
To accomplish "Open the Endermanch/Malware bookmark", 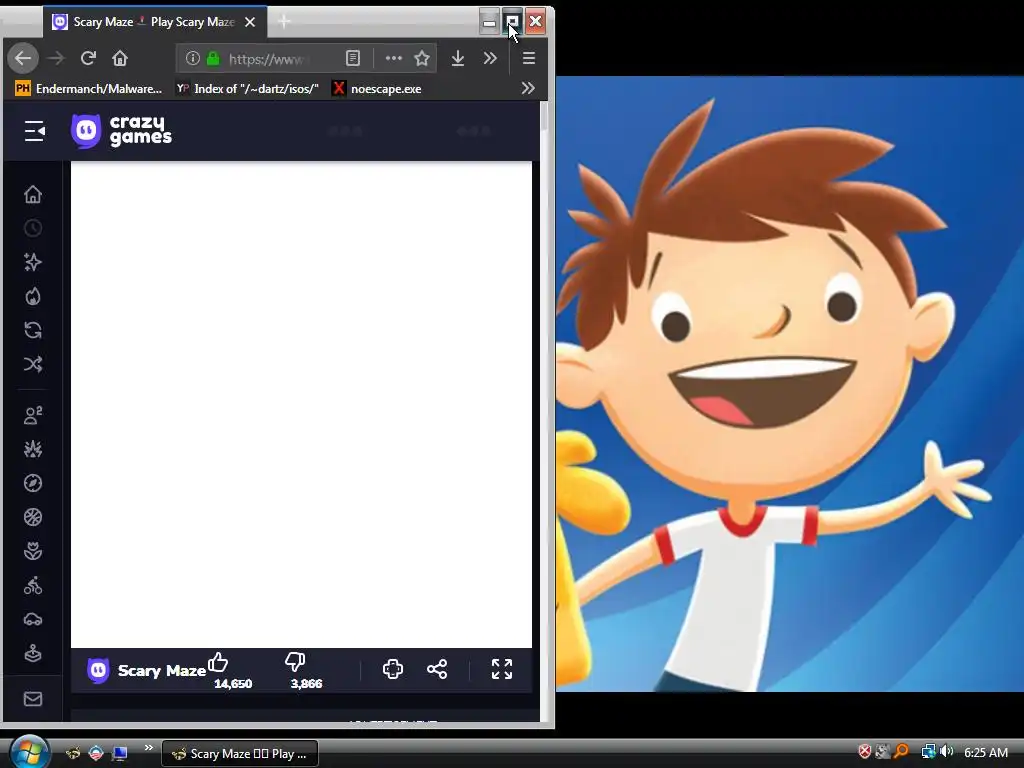I will pyautogui.click(x=88, y=89).
